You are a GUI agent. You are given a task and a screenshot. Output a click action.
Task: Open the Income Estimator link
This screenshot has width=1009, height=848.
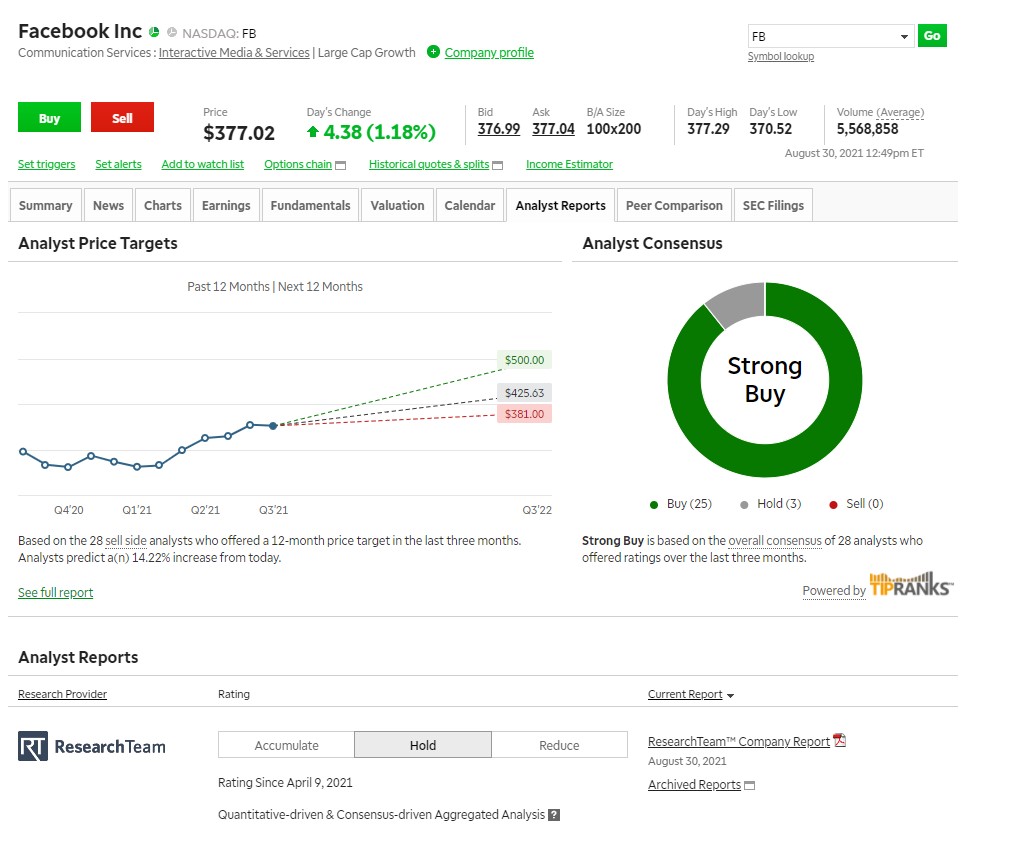[569, 164]
